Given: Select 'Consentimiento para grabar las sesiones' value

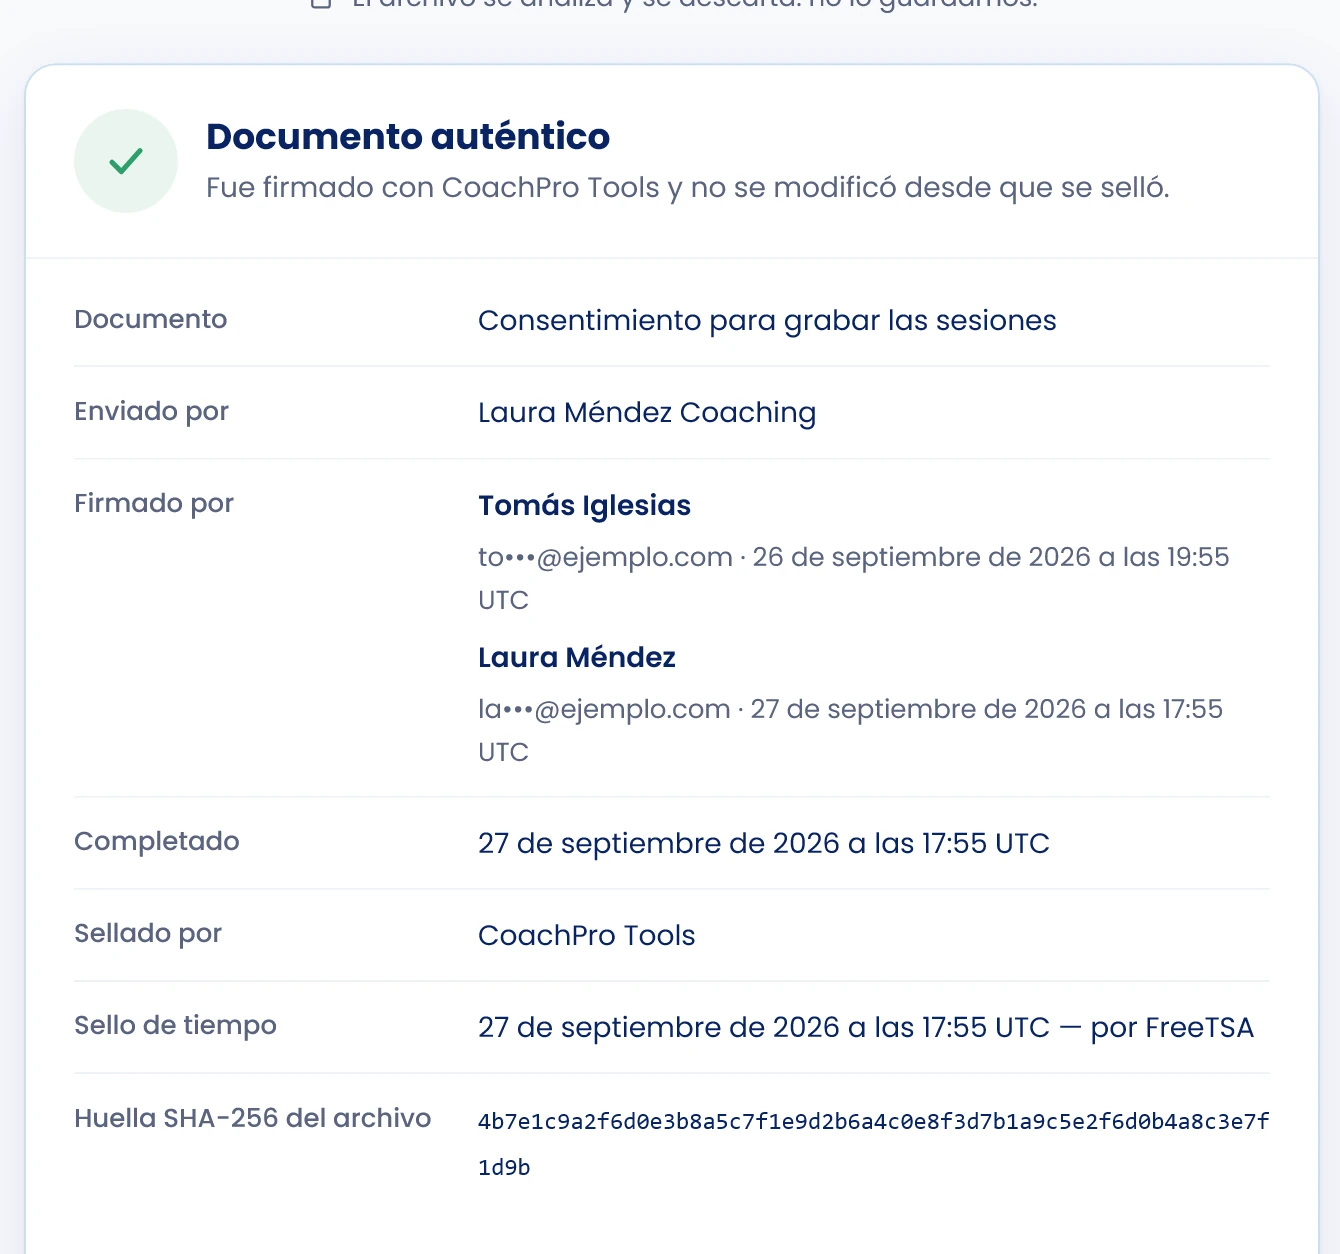Looking at the screenshot, I should point(767,320).
